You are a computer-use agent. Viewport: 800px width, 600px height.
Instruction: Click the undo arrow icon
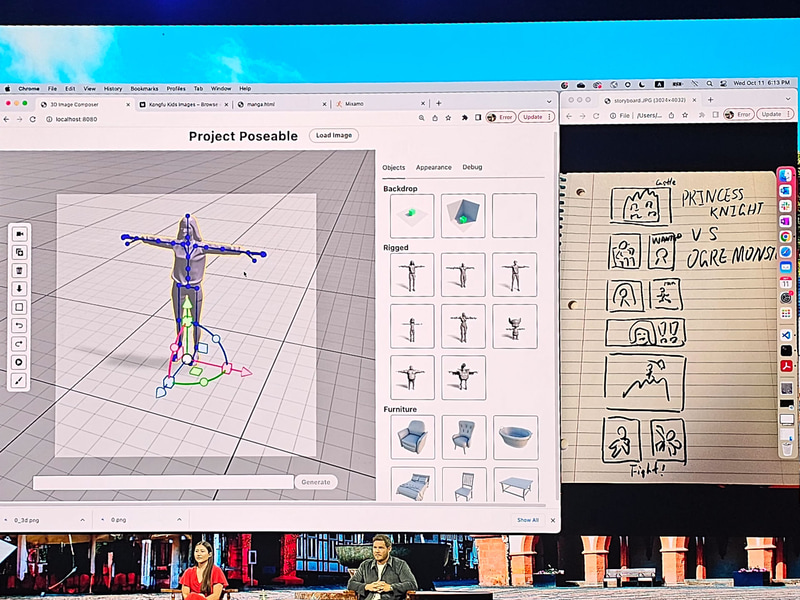tap(19, 326)
